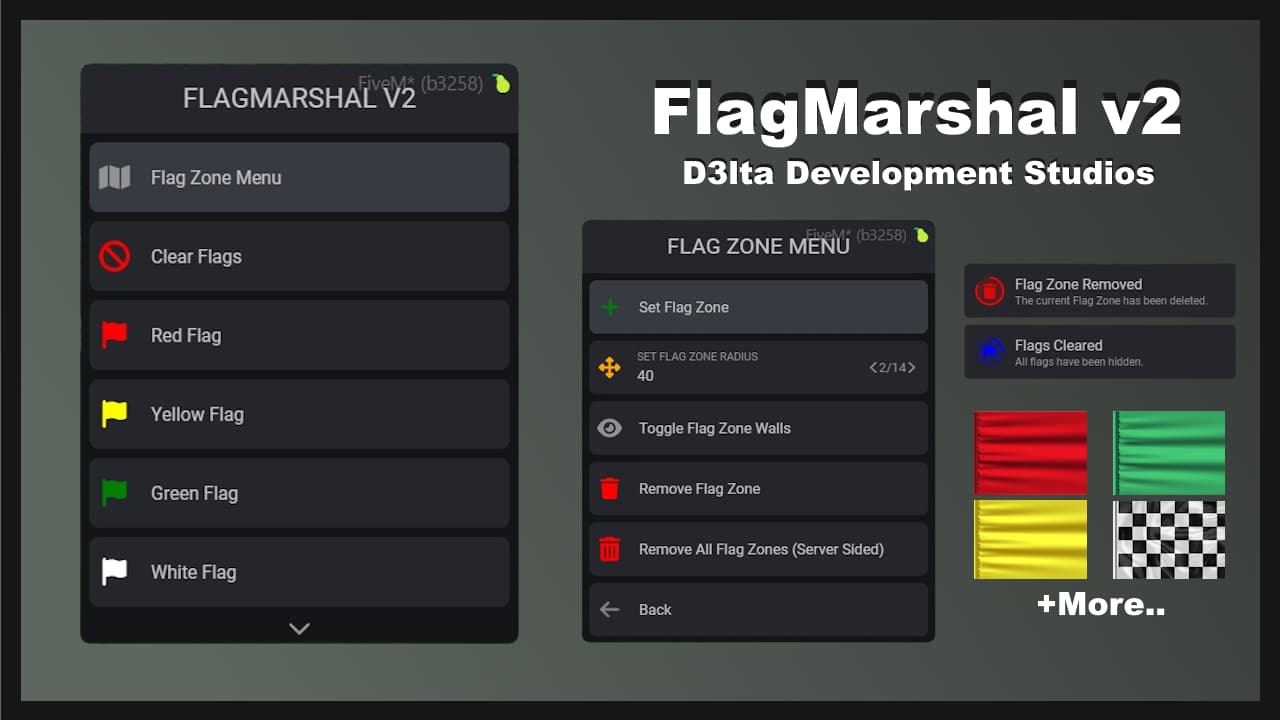Click the prohibition icon next to Clear Flags
Viewport: 1280px width, 720px height.
click(116, 256)
